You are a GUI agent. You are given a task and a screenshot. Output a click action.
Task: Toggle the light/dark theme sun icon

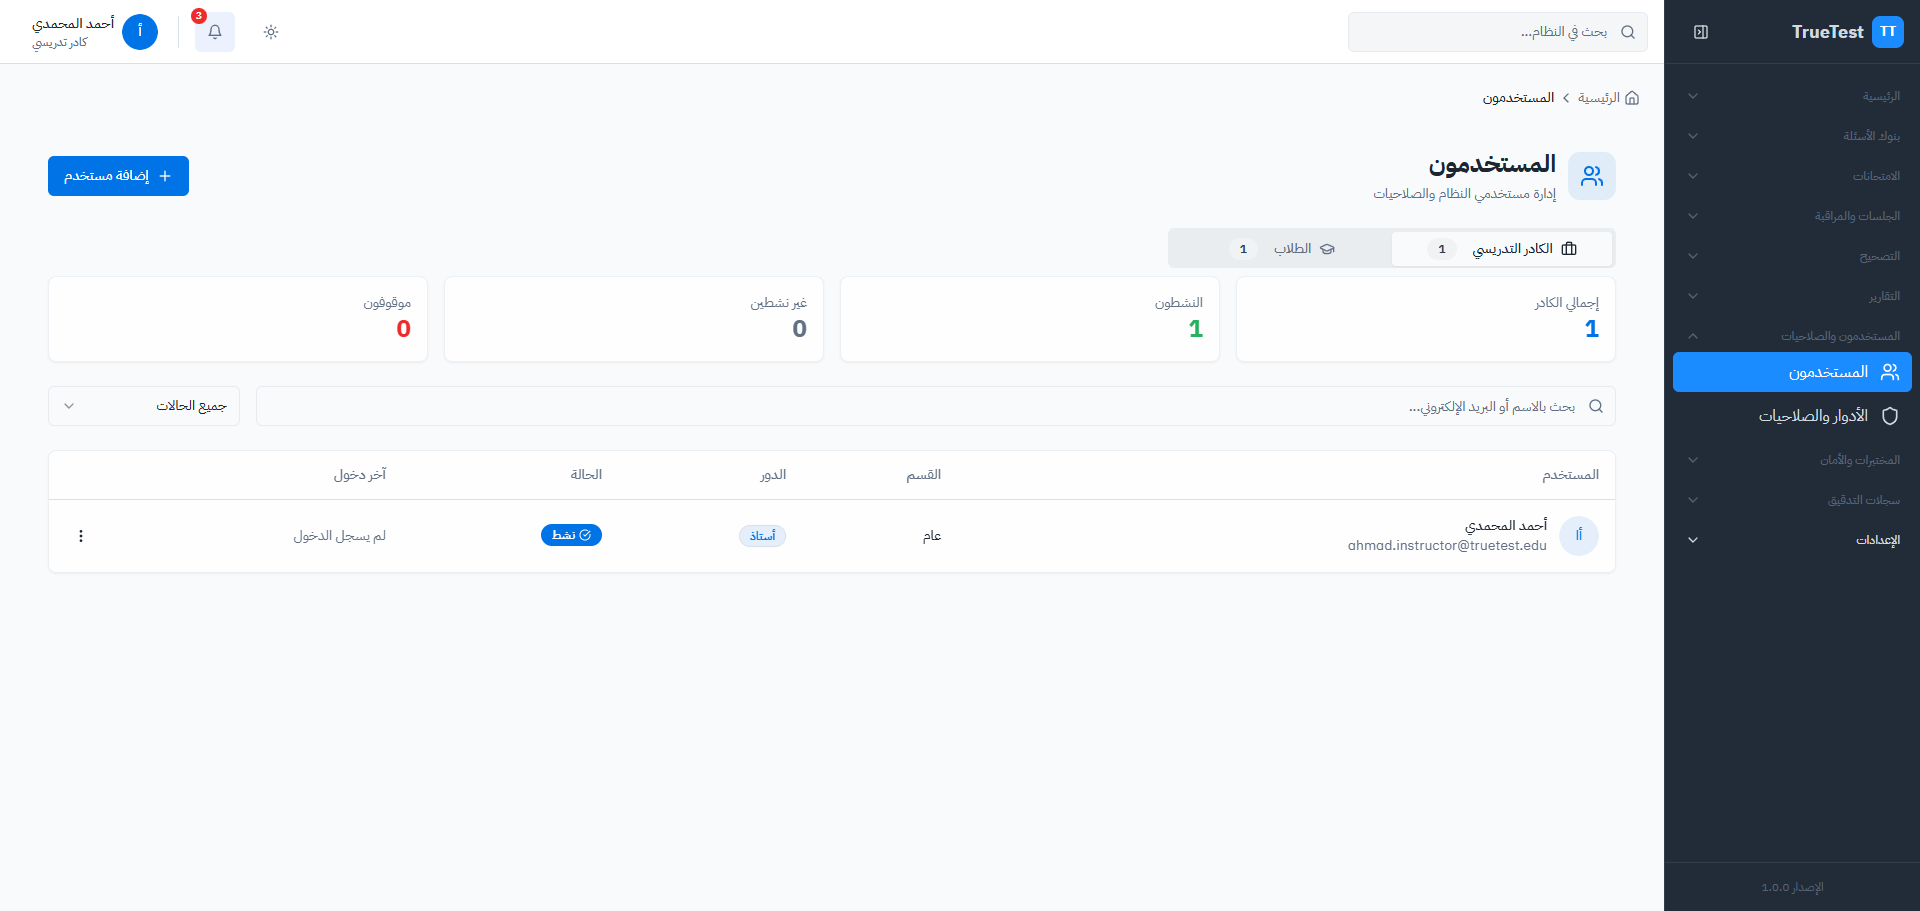271,32
